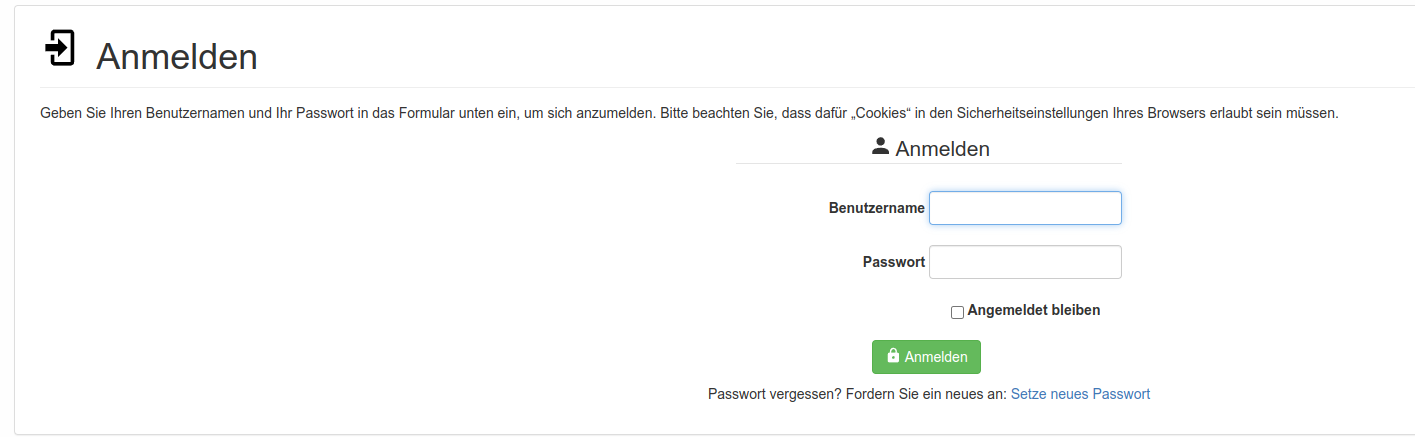Click the lock icon on the green button

(893, 356)
